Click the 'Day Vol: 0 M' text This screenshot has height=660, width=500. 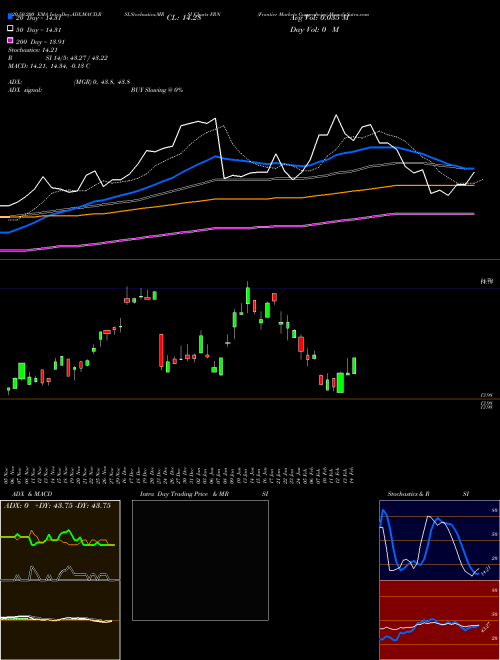314,29
